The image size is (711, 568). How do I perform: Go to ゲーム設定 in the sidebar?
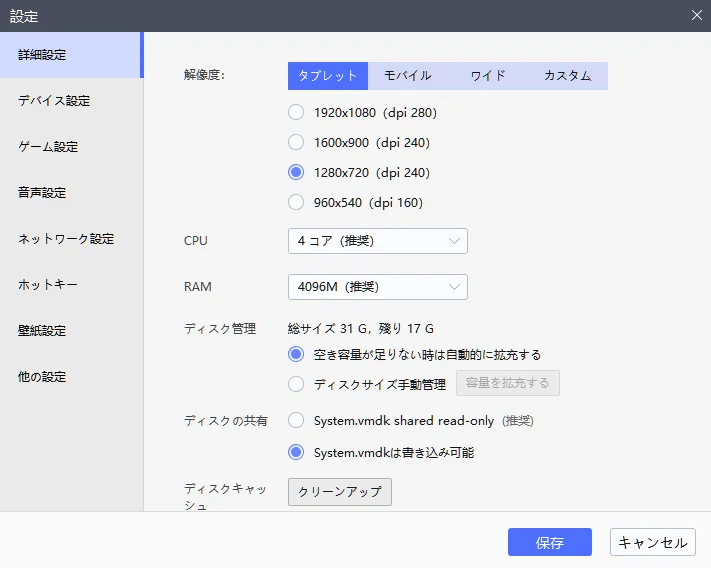click(71, 147)
